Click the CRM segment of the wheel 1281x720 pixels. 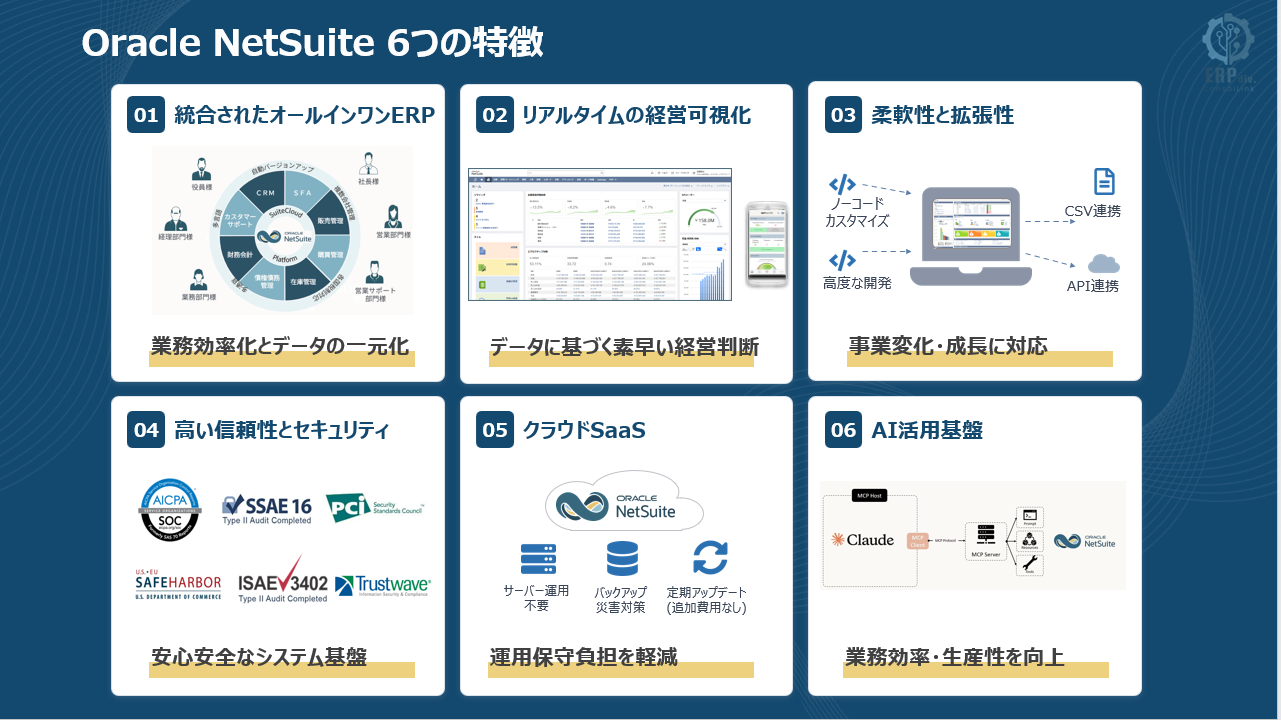tap(265, 193)
